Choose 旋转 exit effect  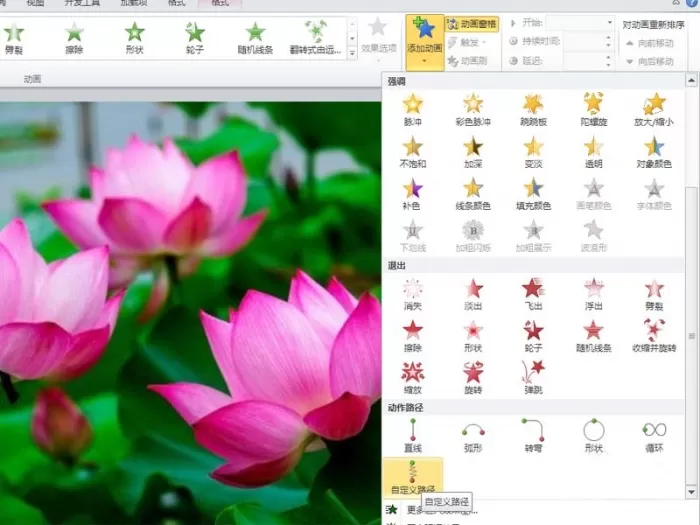pos(473,378)
